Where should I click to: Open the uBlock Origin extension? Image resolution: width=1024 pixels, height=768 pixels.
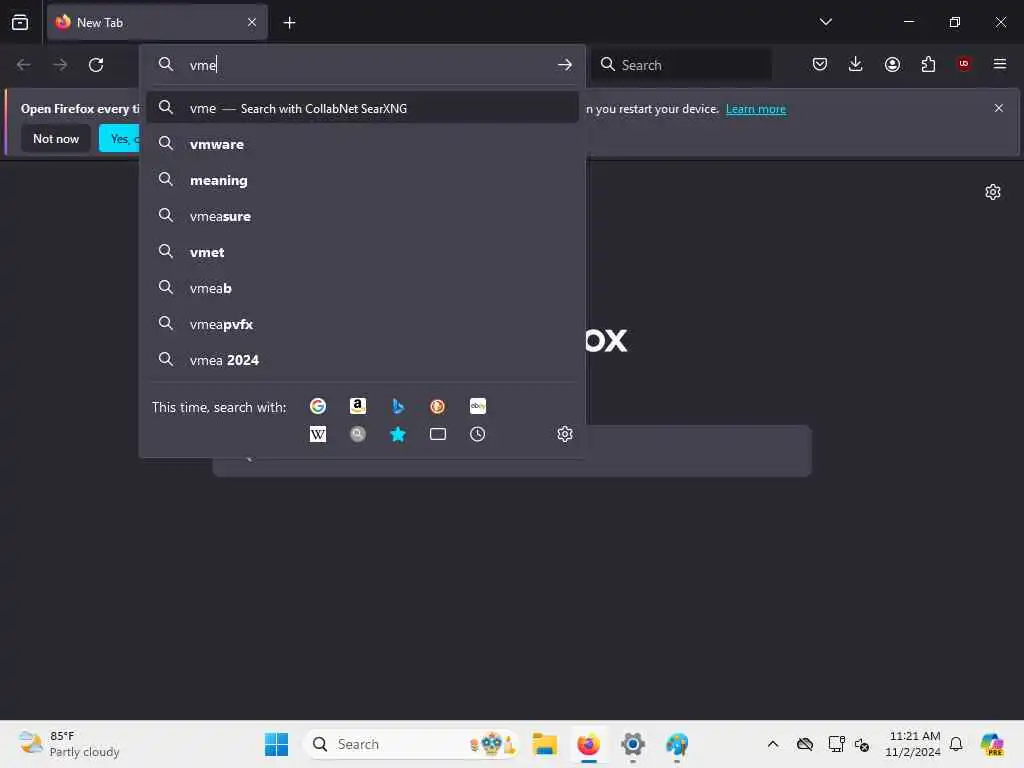(964, 64)
